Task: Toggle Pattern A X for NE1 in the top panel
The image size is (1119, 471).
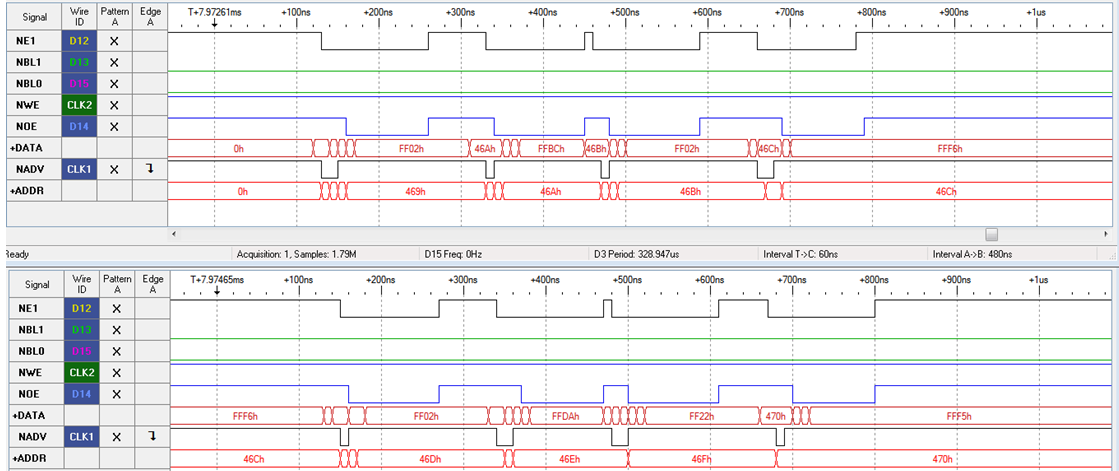Action: [113, 41]
